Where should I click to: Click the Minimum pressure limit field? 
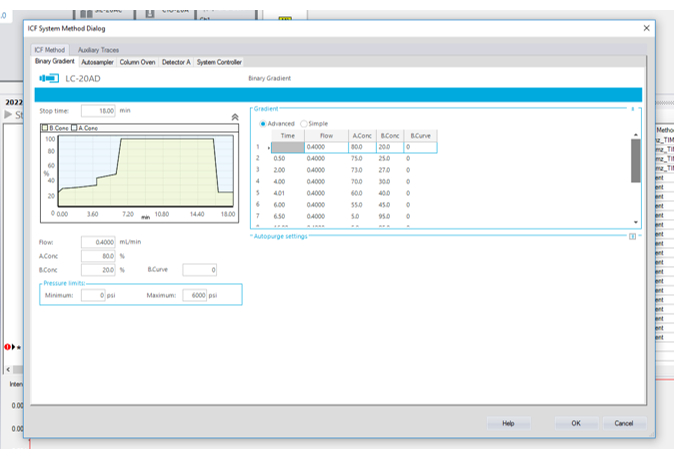click(x=93, y=295)
